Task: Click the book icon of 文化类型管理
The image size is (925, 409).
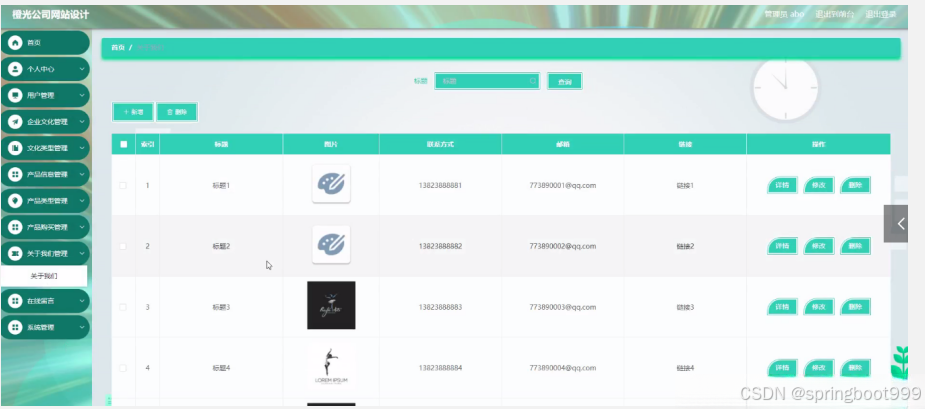Action: (15, 148)
